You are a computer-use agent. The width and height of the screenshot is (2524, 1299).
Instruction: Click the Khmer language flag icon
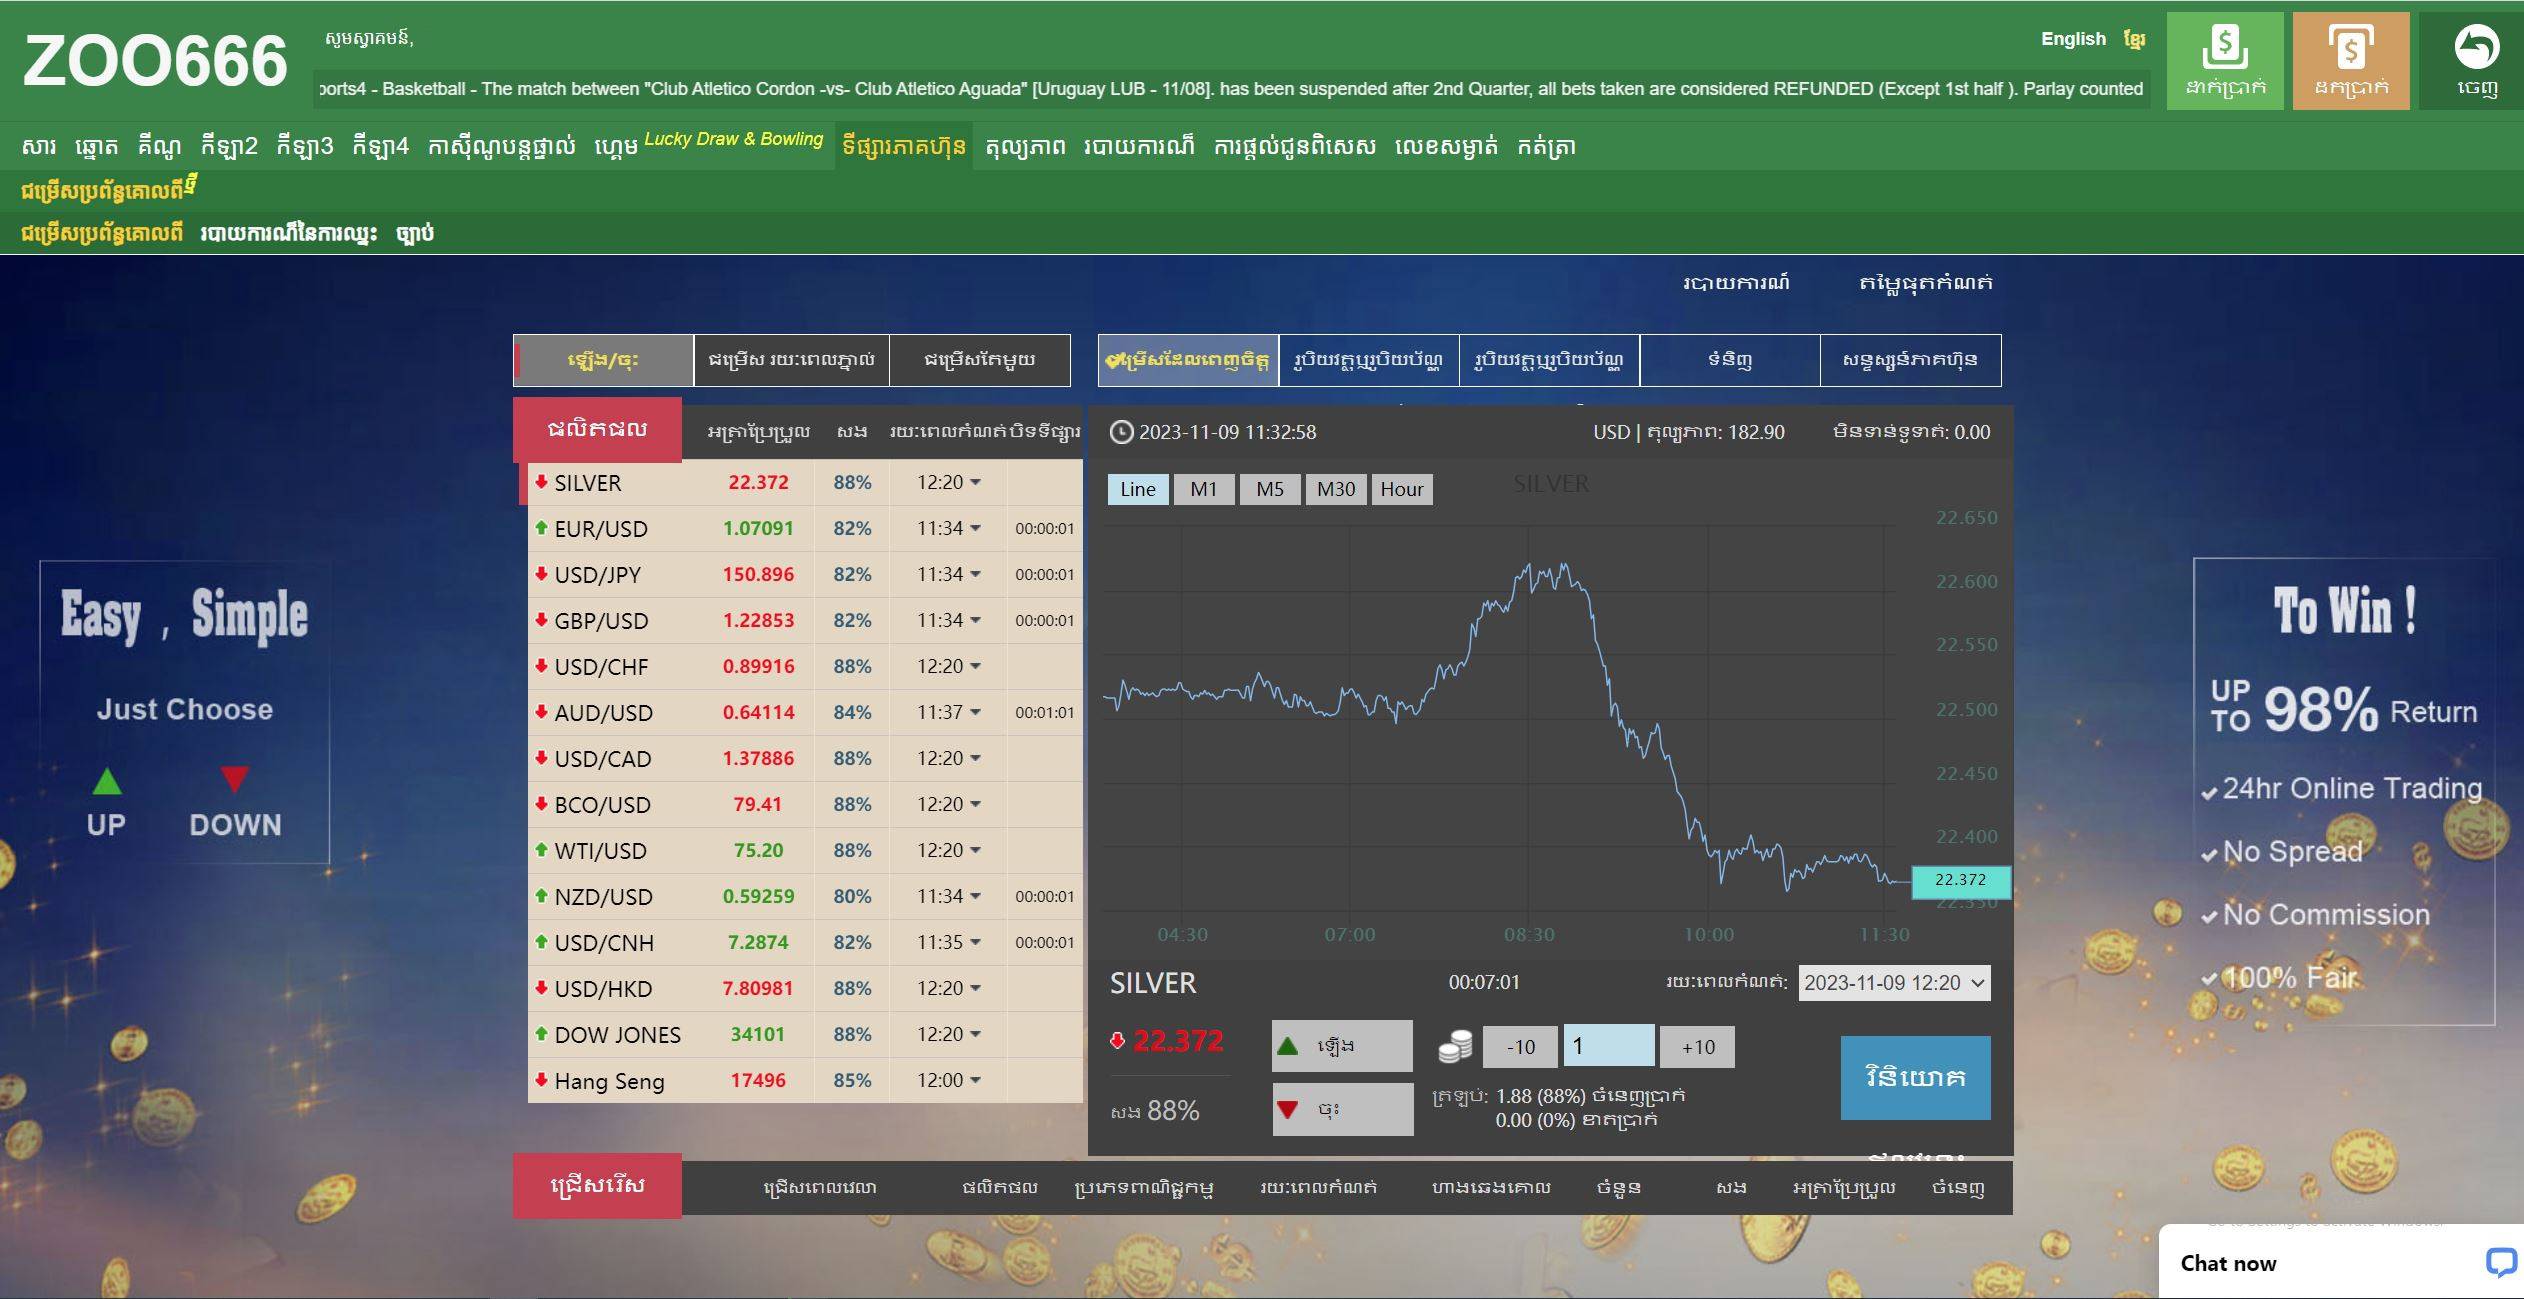2134,39
